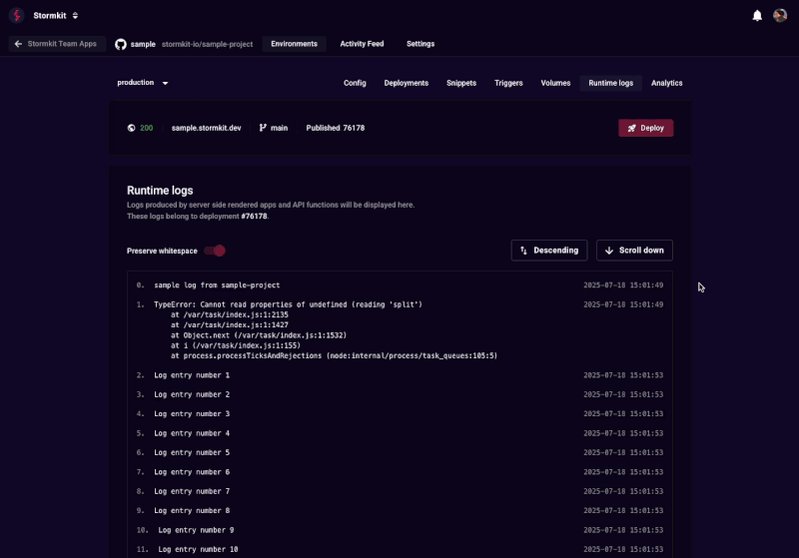Open the Activity Feed tab
Image resolution: width=799 pixels, height=558 pixels.
click(362, 44)
